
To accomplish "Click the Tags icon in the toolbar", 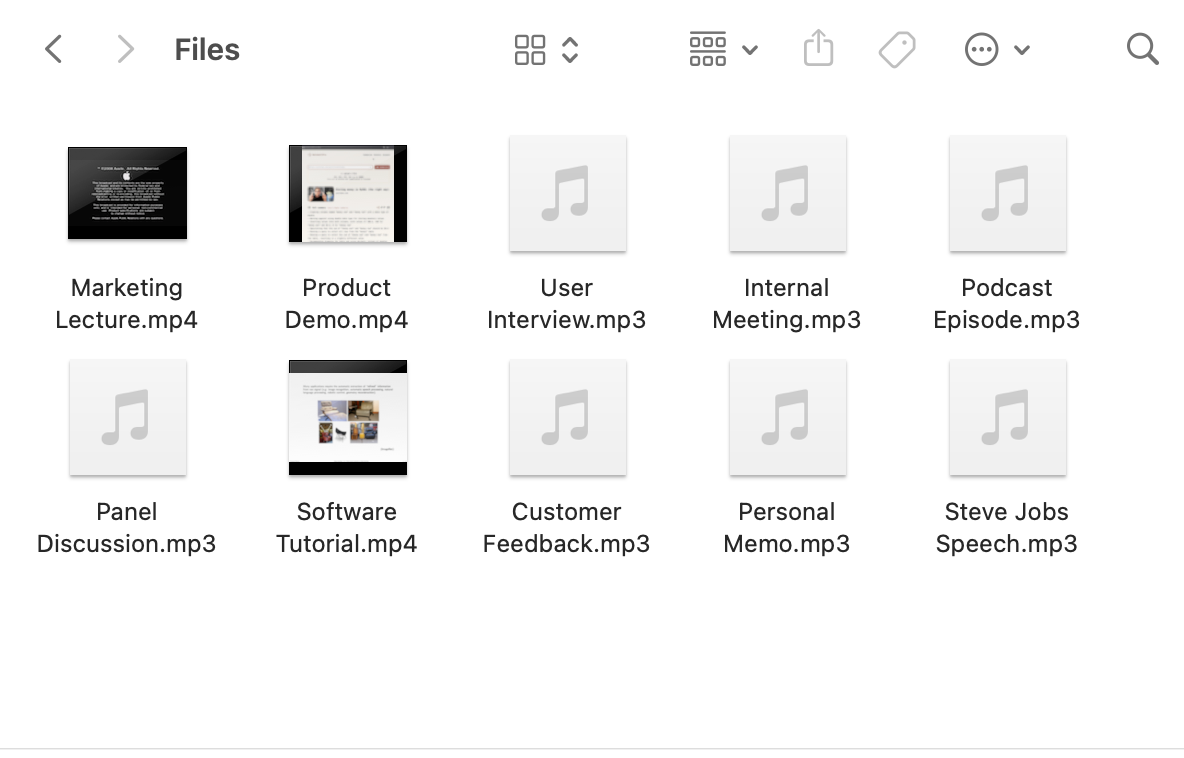I will tap(897, 48).
